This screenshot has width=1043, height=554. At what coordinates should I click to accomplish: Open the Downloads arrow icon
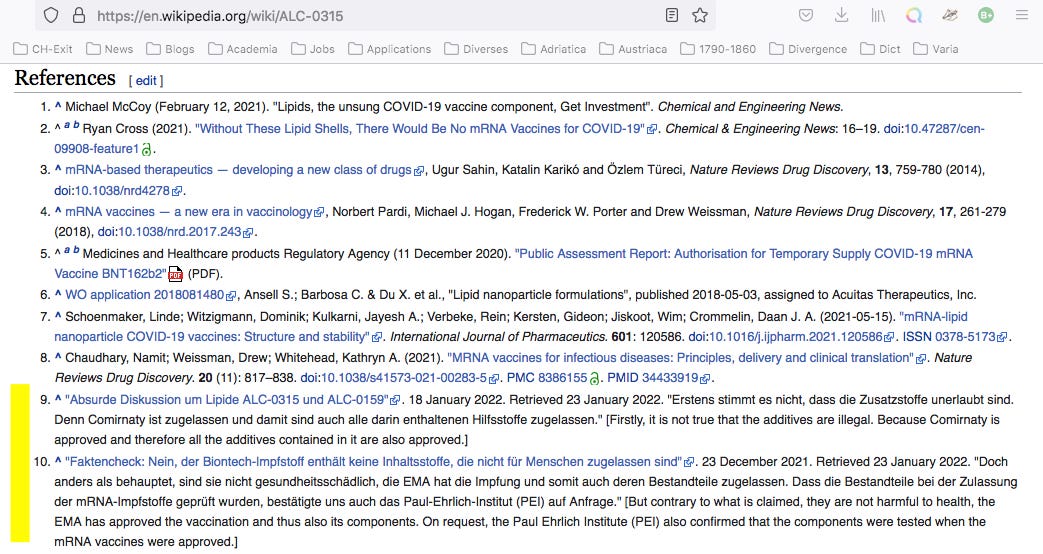[841, 15]
